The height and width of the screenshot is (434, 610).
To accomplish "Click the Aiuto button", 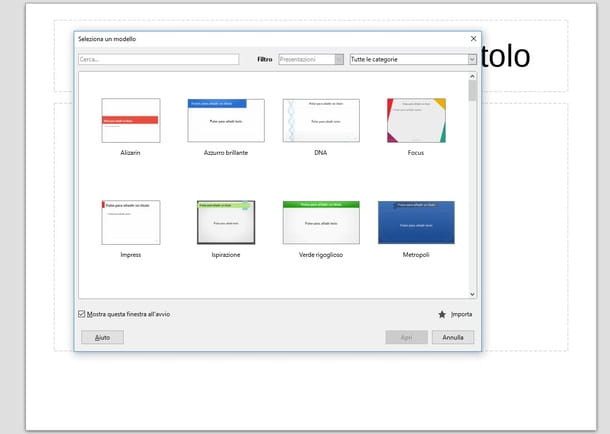I will pyautogui.click(x=102, y=337).
